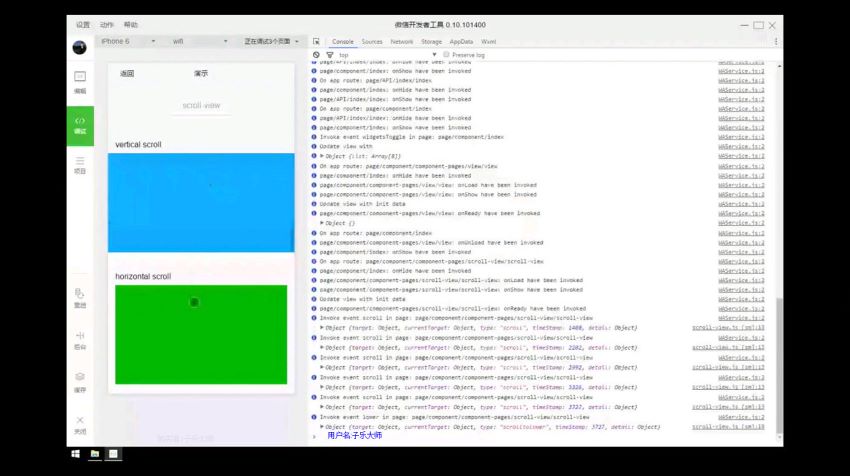Click the Windows Start button
The width and height of the screenshot is (850, 476).
[x=75, y=454]
